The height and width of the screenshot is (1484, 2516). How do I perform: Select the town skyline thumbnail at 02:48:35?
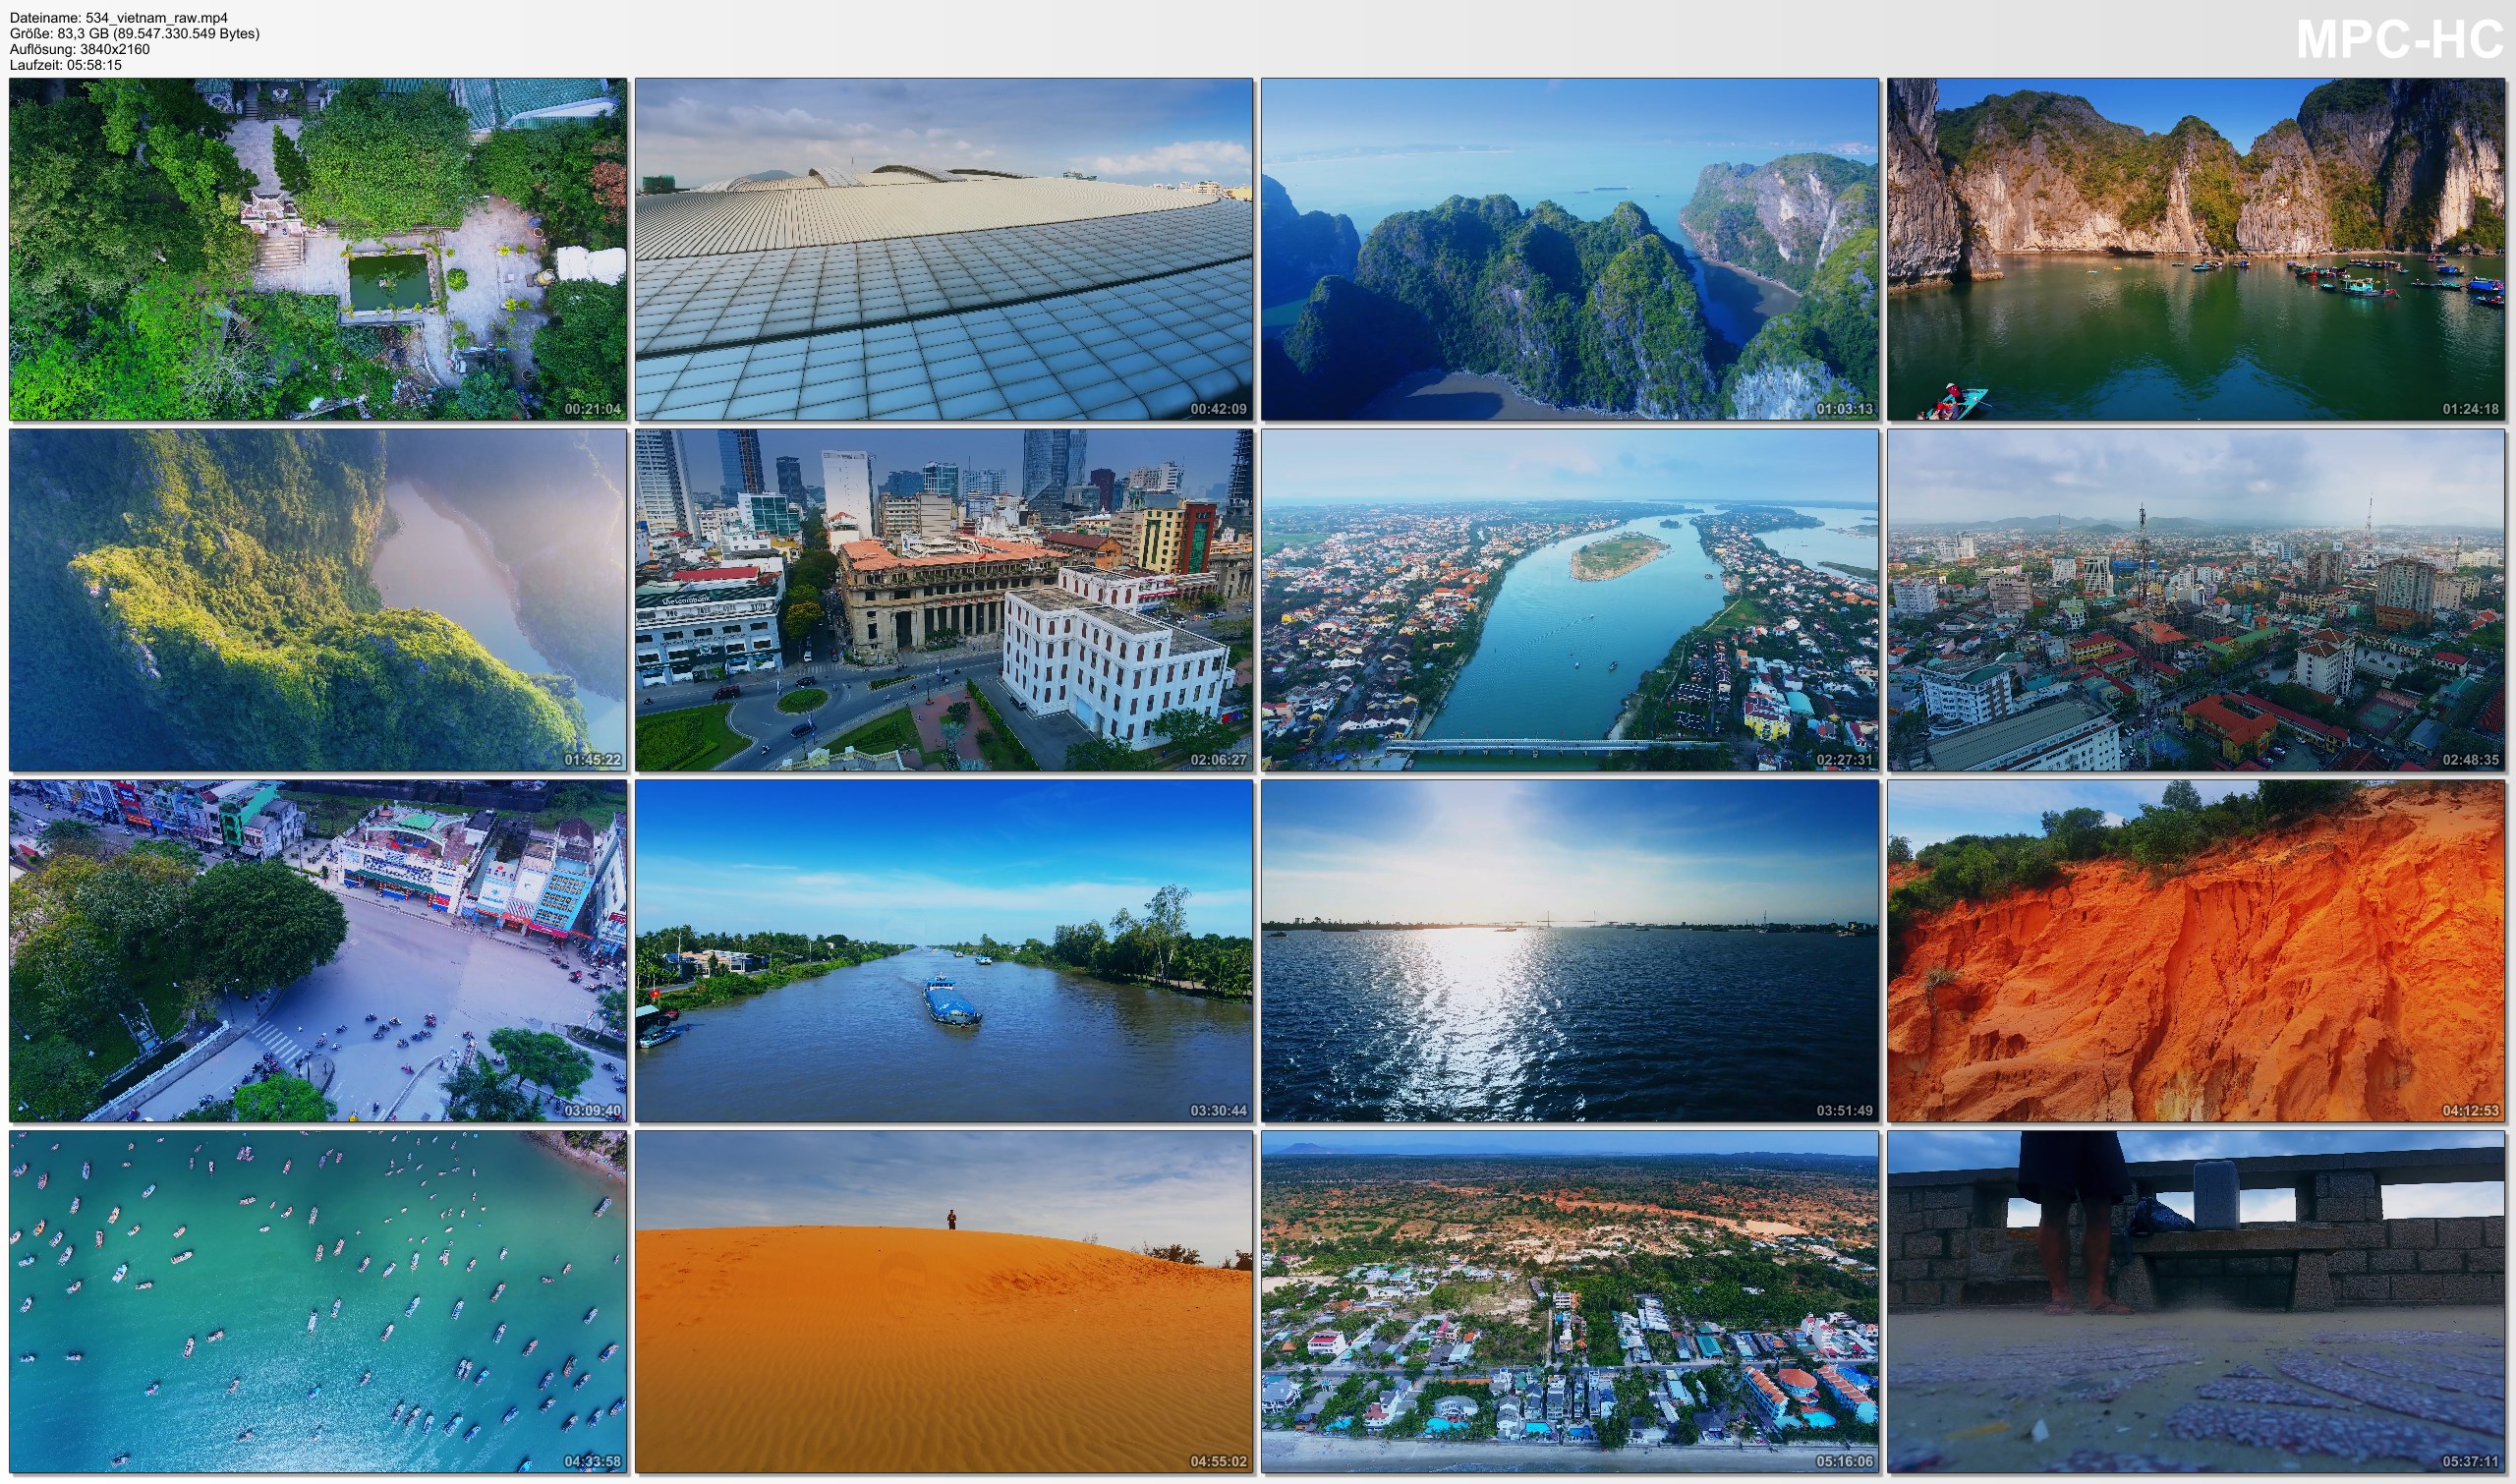coord(2196,600)
